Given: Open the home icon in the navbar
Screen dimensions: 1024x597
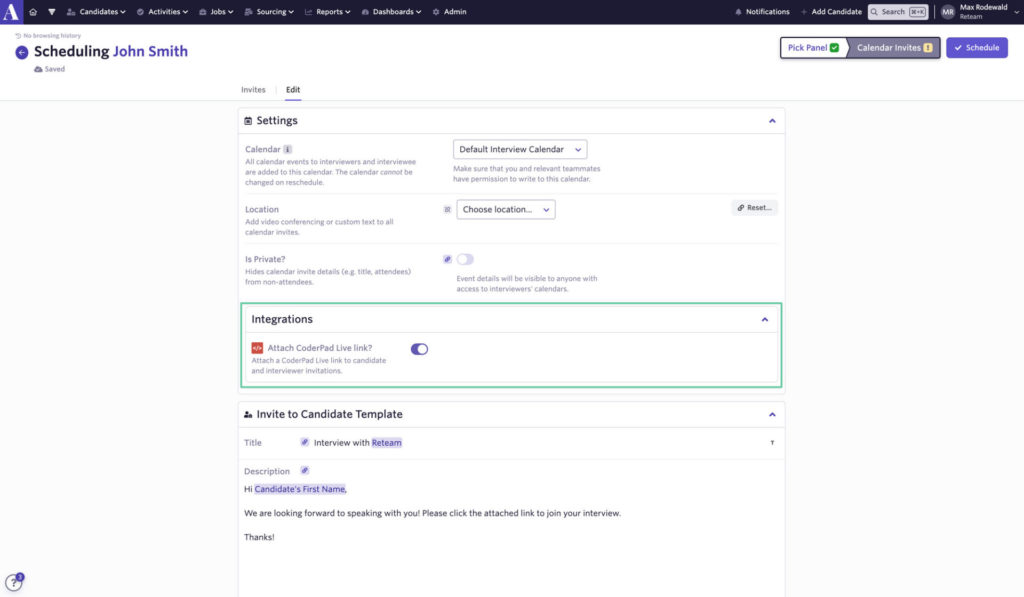Looking at the screenshot, I should point(35,11).
